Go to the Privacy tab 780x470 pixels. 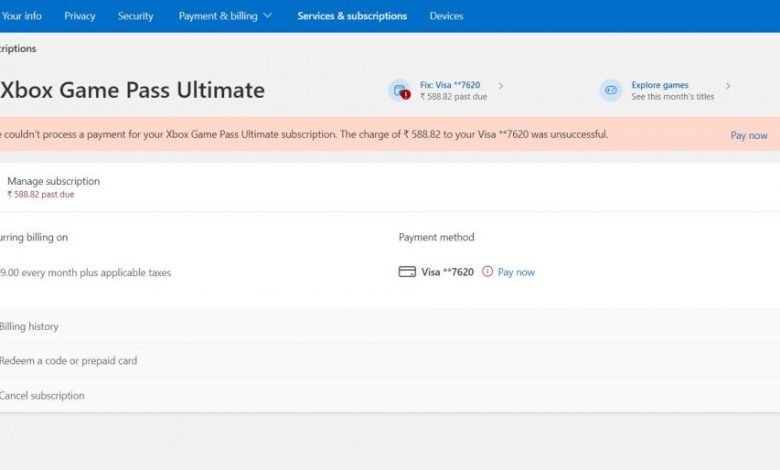tap(80, 16)
